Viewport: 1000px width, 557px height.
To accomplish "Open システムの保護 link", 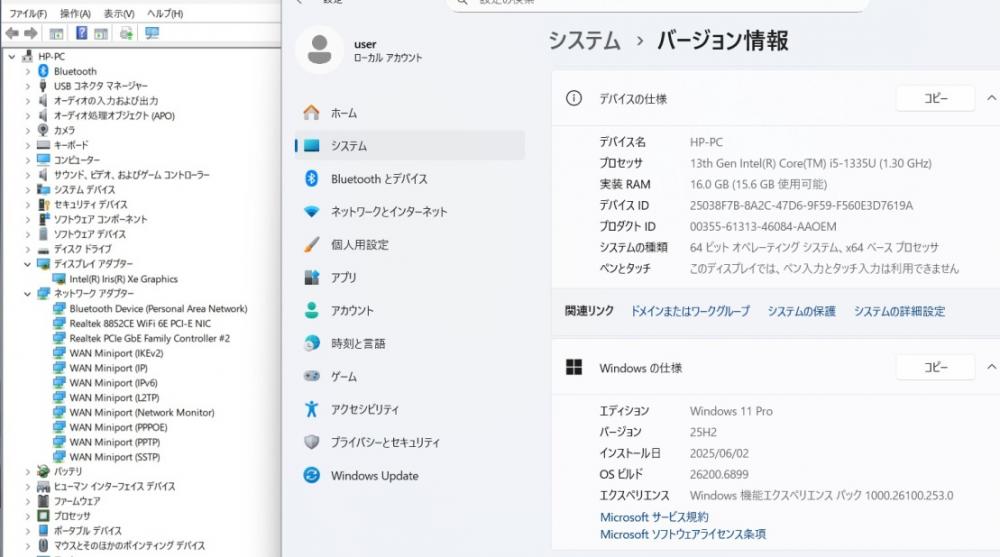I will tap(801, 311).
